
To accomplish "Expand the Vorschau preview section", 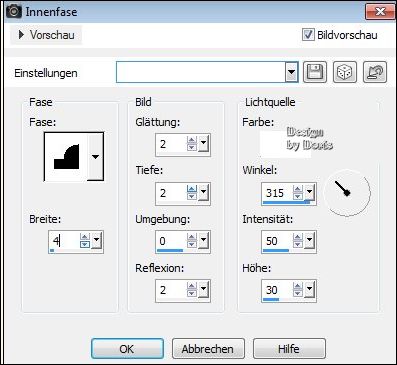I will [x=46, y=35].
